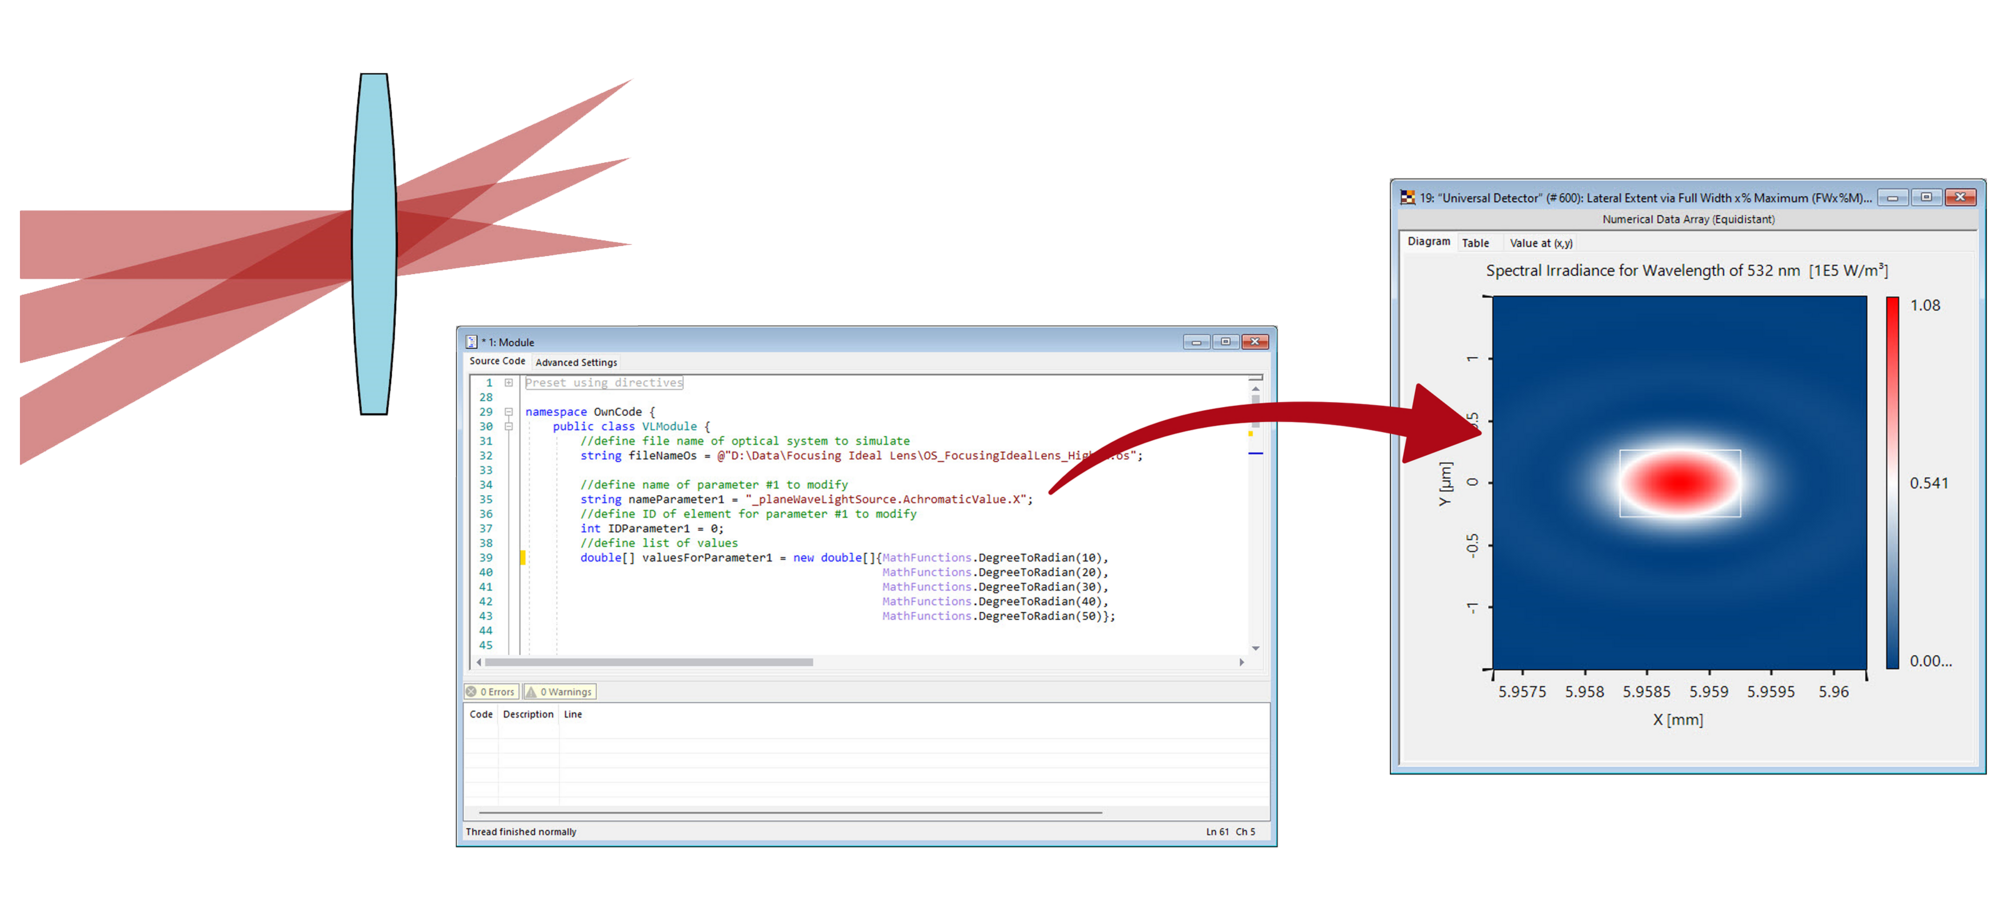Toggle the 0 Warnings filter
This screenshot has height=906, width=2000.
(x=560, y=692)
